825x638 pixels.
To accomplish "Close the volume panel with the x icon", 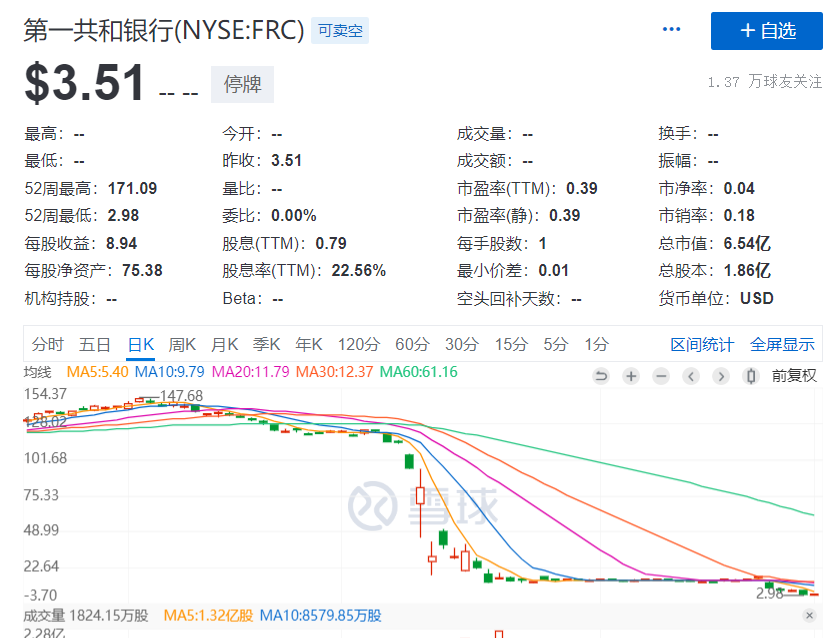I will [809, 615].
